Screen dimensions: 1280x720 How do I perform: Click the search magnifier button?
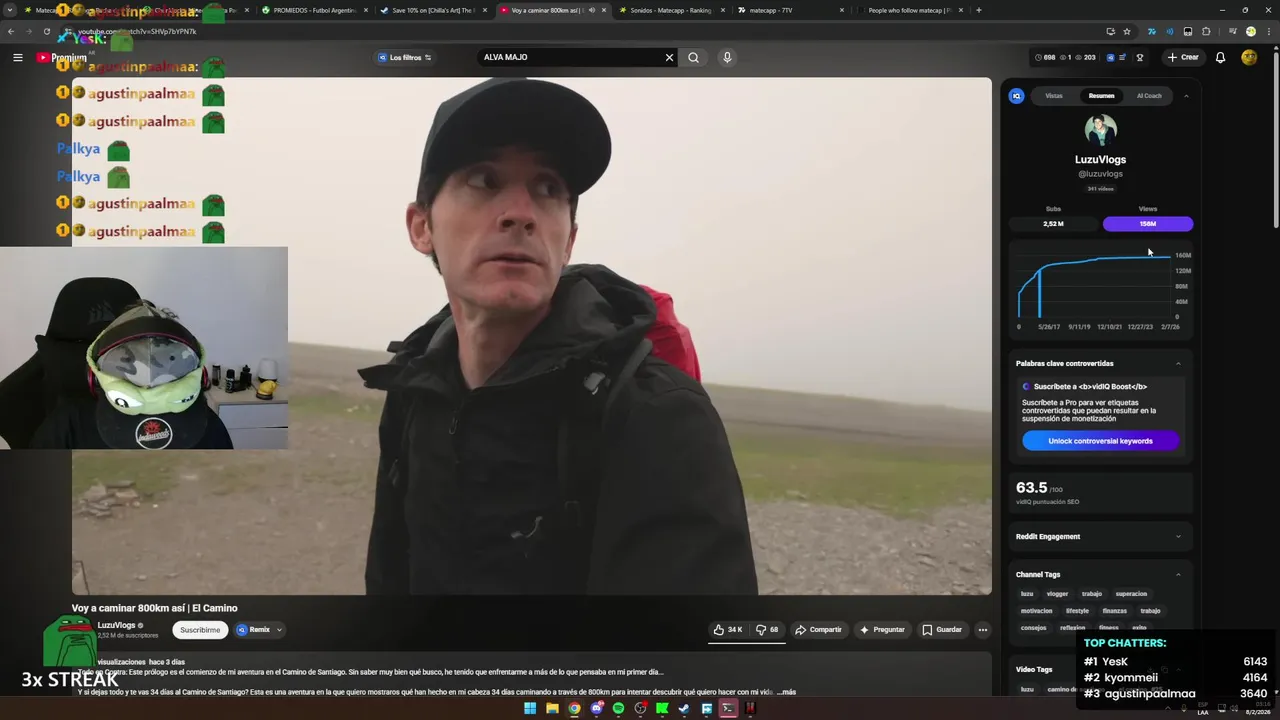click(x=693, y=57)
